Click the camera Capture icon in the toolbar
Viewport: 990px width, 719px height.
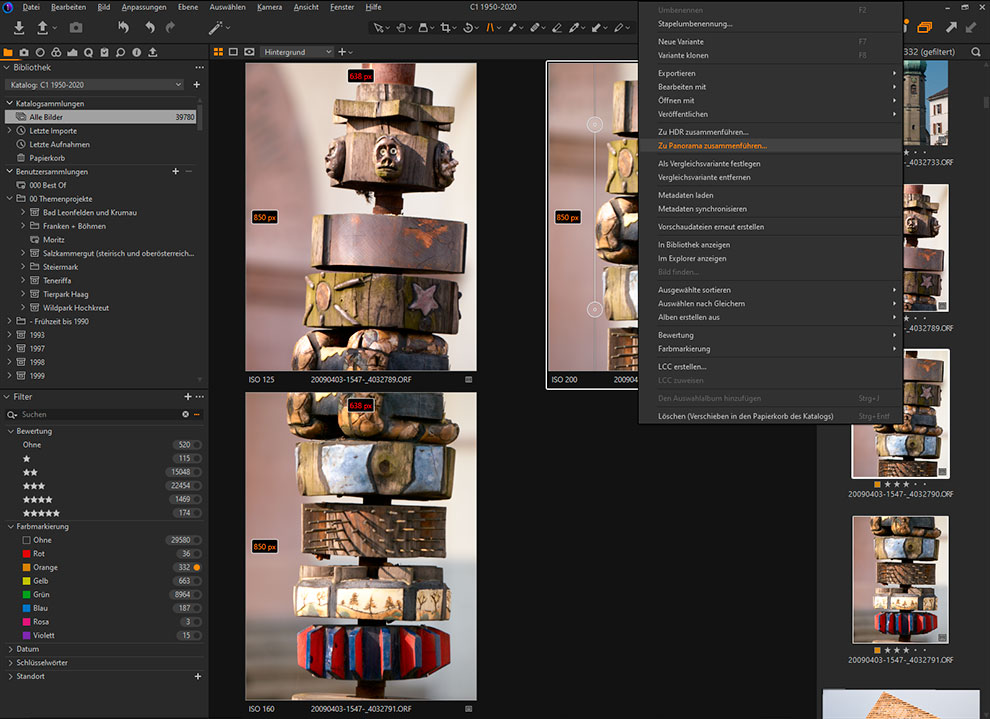[76, 27]
